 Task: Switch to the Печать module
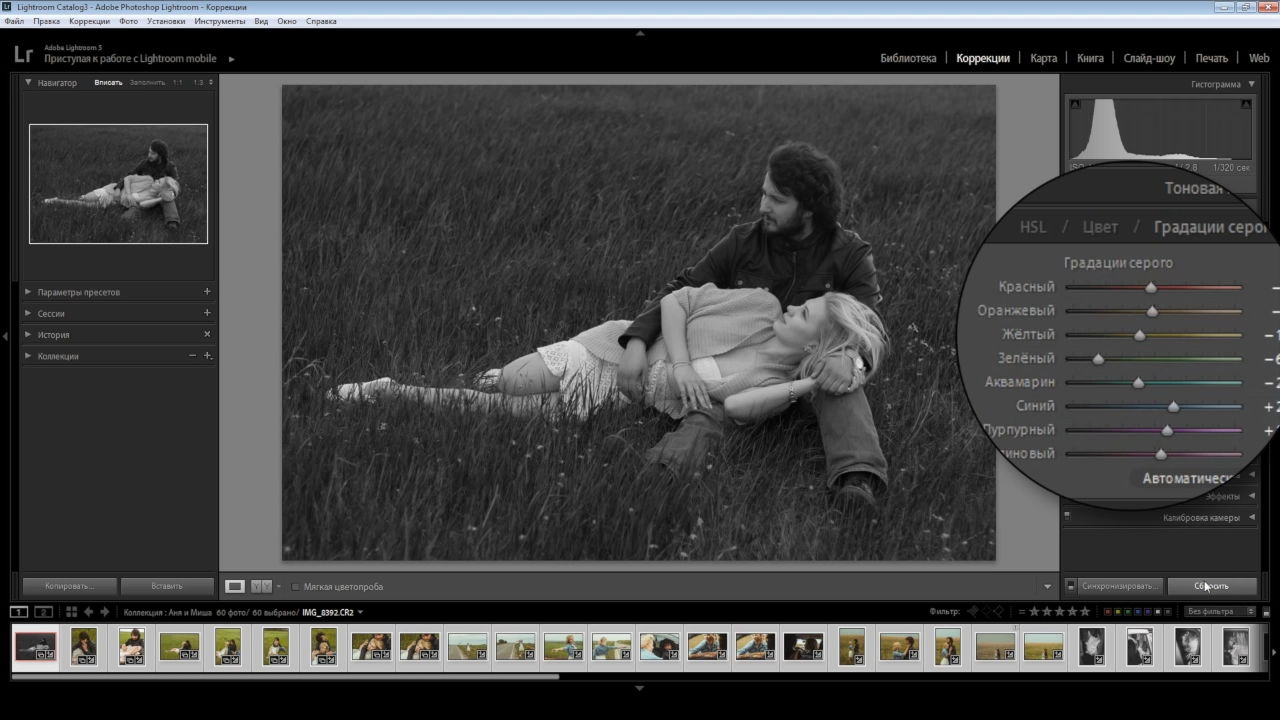[x=1211, y=58]
